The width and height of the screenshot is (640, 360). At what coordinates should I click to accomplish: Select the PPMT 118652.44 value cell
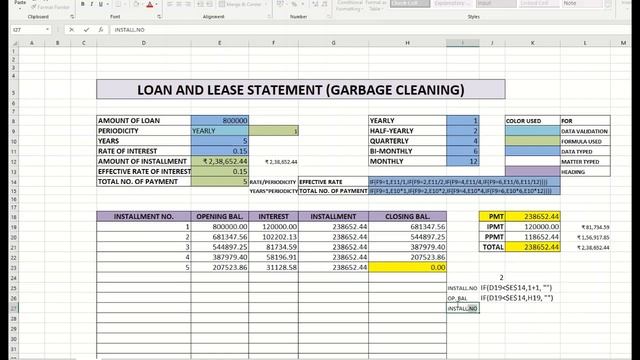coord(533,237)
